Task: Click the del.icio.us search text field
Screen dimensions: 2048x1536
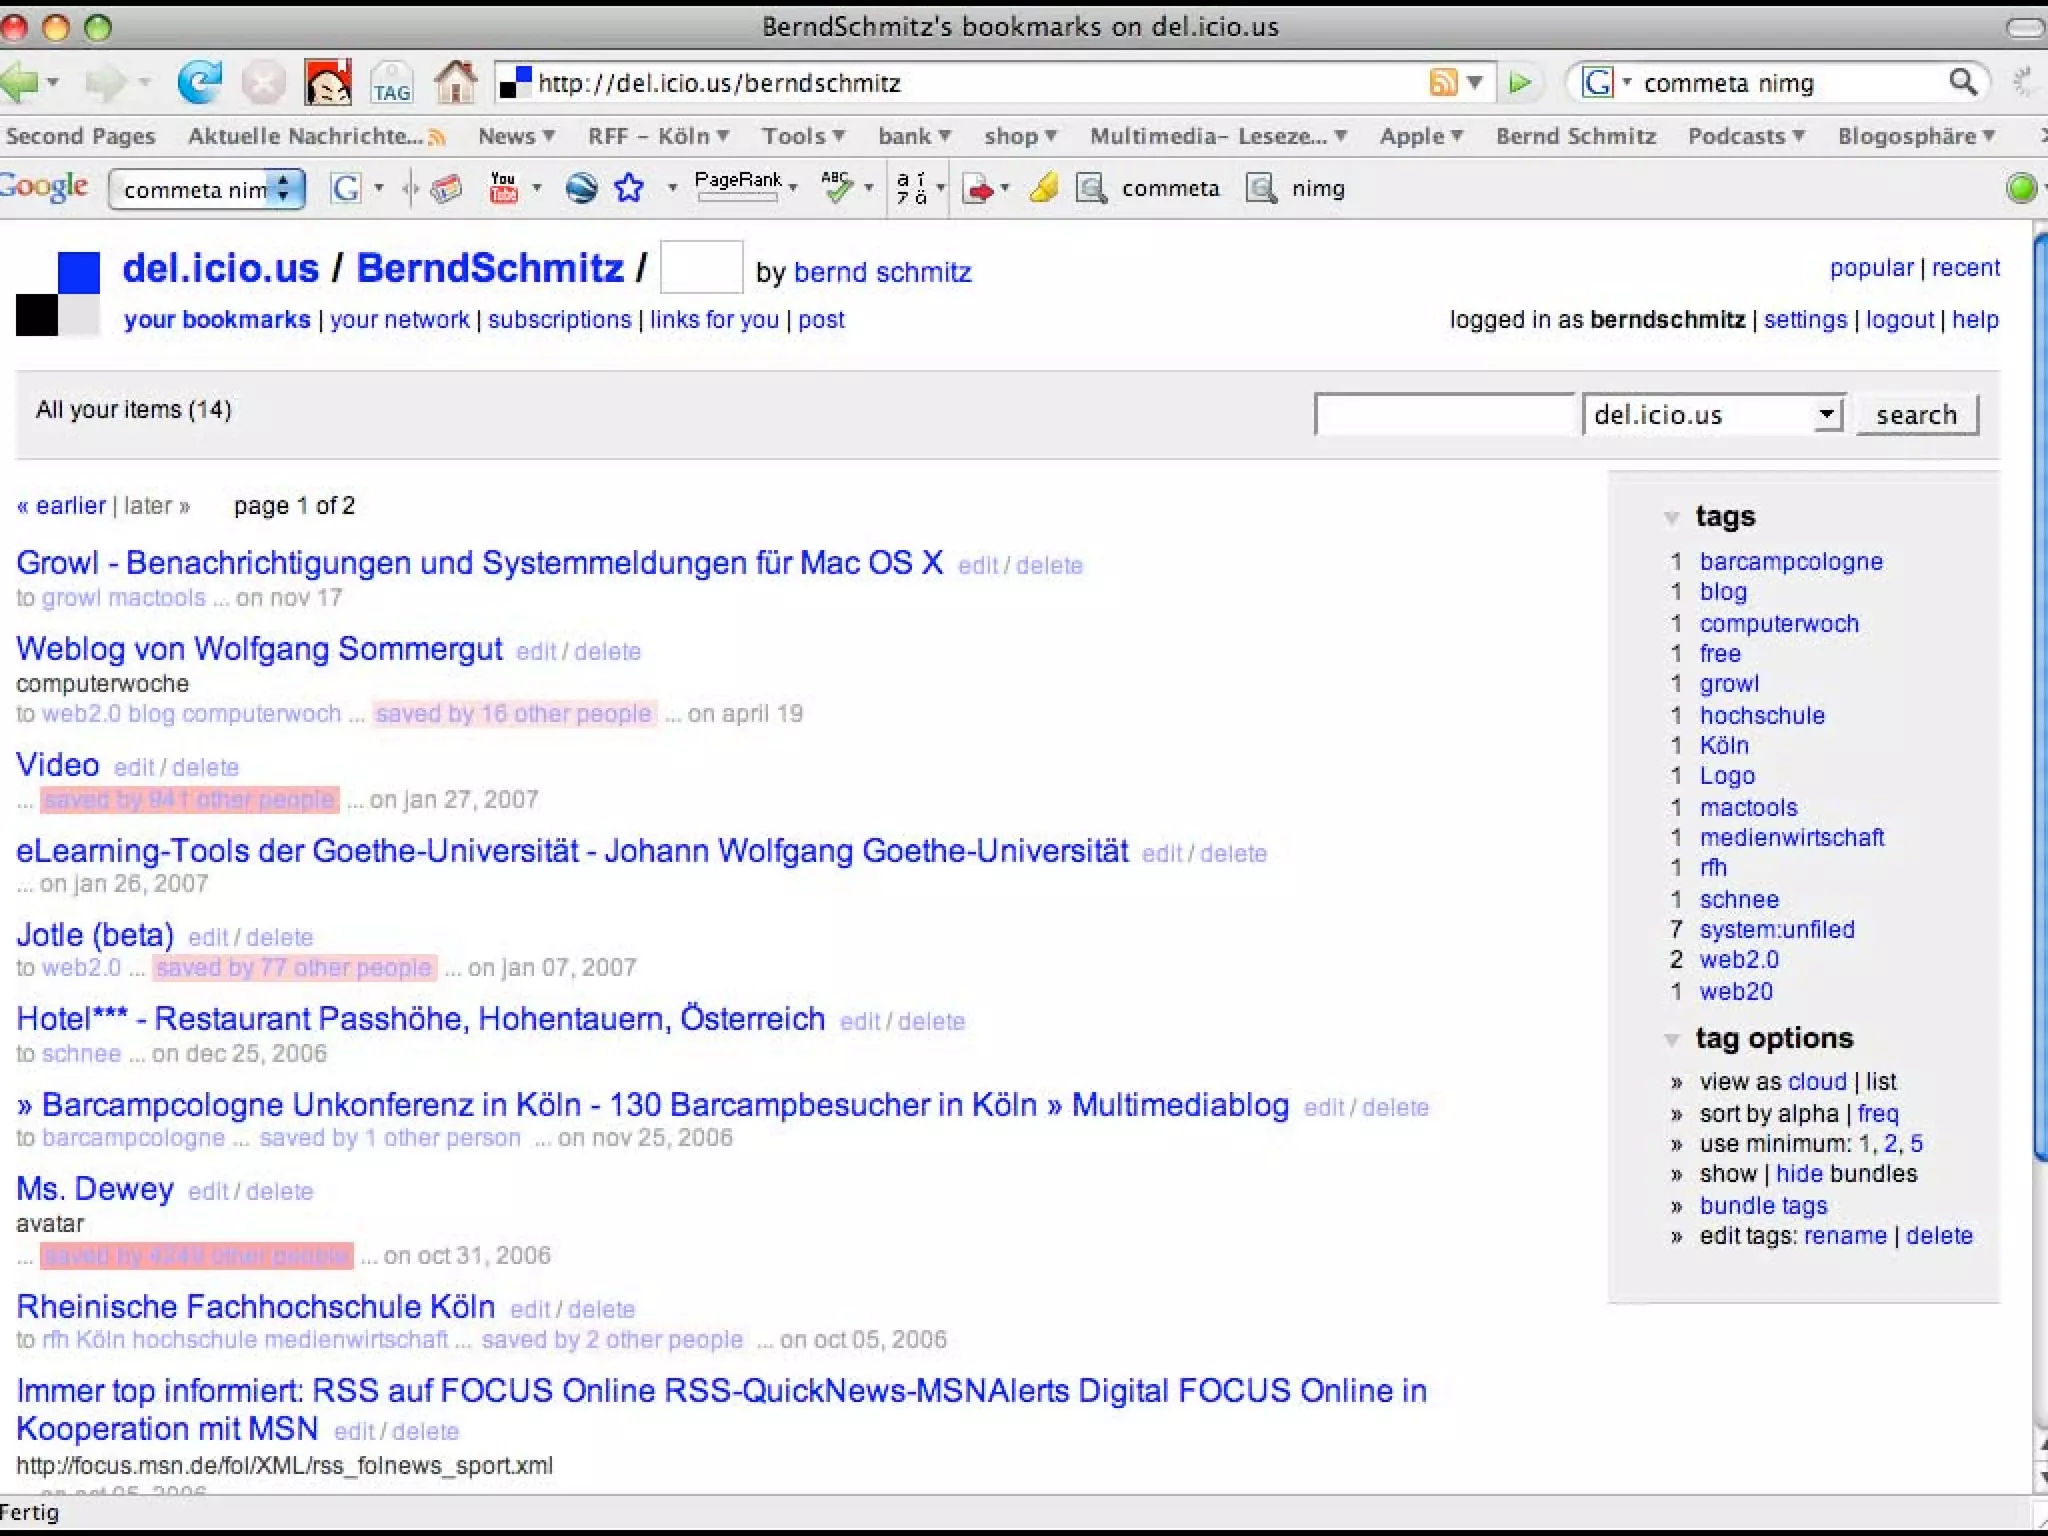Action: (x=1443, y=414)
